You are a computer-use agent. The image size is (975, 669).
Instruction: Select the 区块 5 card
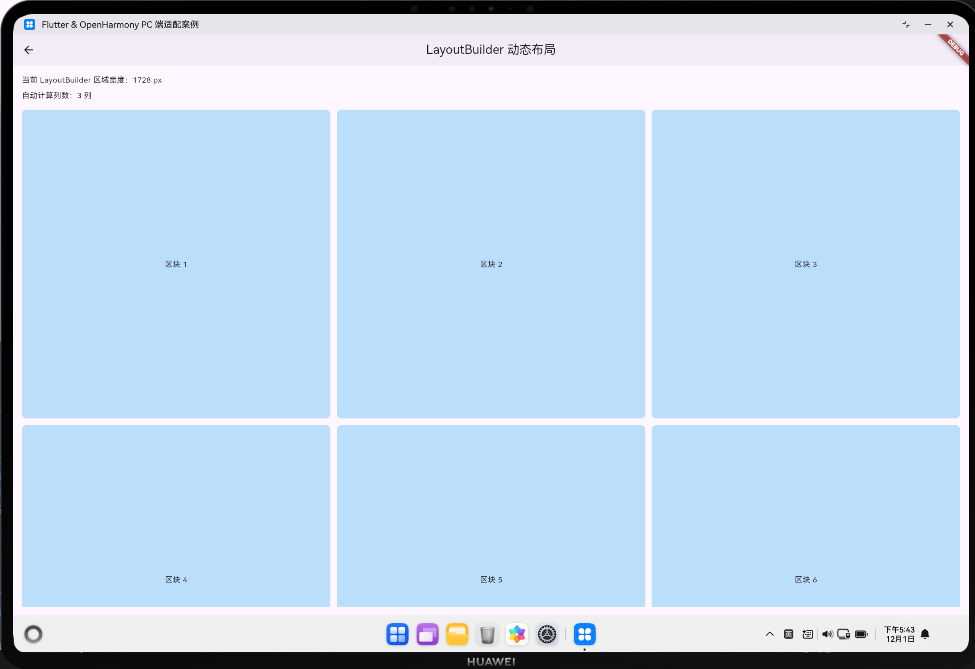click(491, 516)
